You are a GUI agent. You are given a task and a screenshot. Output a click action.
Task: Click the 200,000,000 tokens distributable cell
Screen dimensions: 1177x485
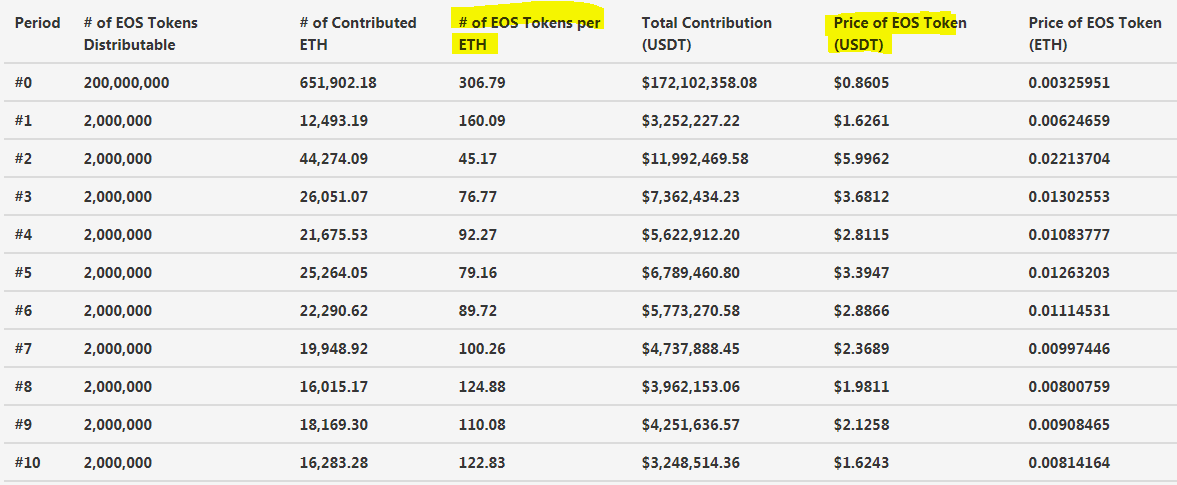pyautogui.click(x=127, y=83)
